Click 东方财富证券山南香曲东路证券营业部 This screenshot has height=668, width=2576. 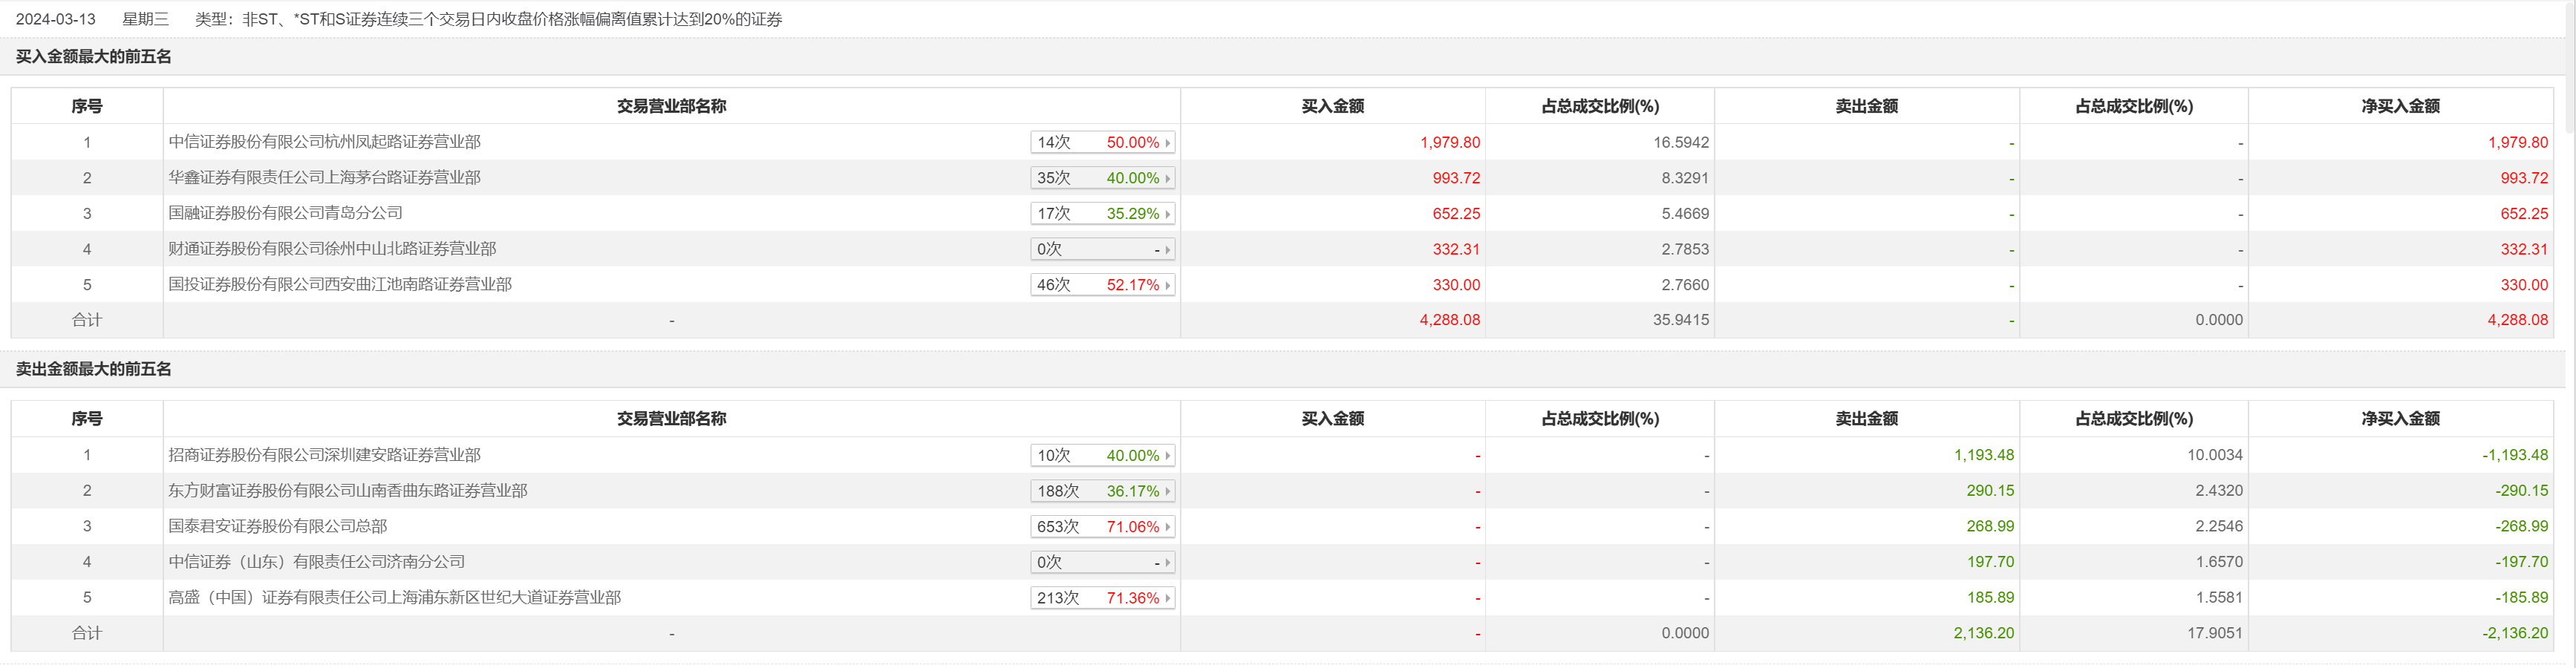347,491
